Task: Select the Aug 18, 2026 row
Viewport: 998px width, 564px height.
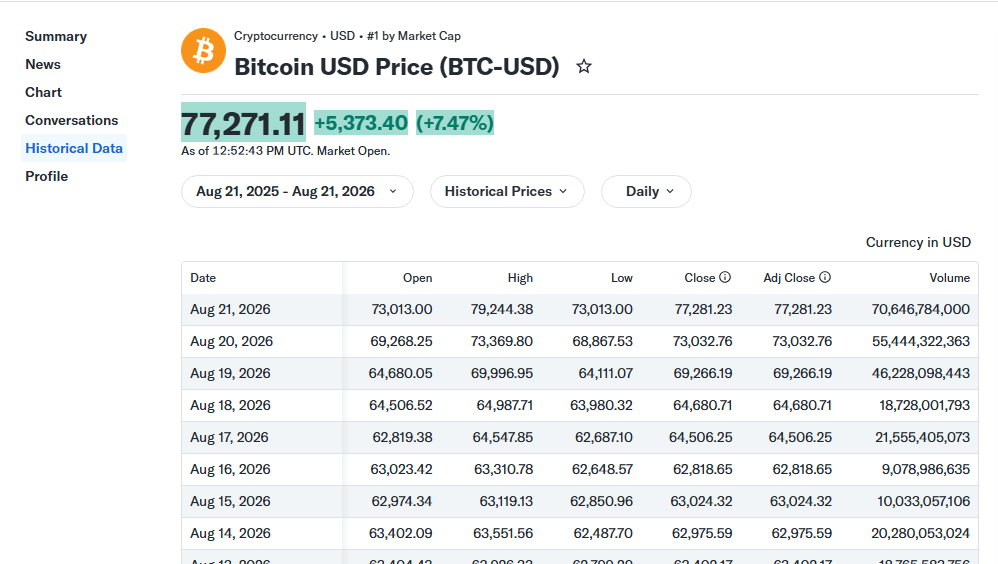Action: point(580,405)
